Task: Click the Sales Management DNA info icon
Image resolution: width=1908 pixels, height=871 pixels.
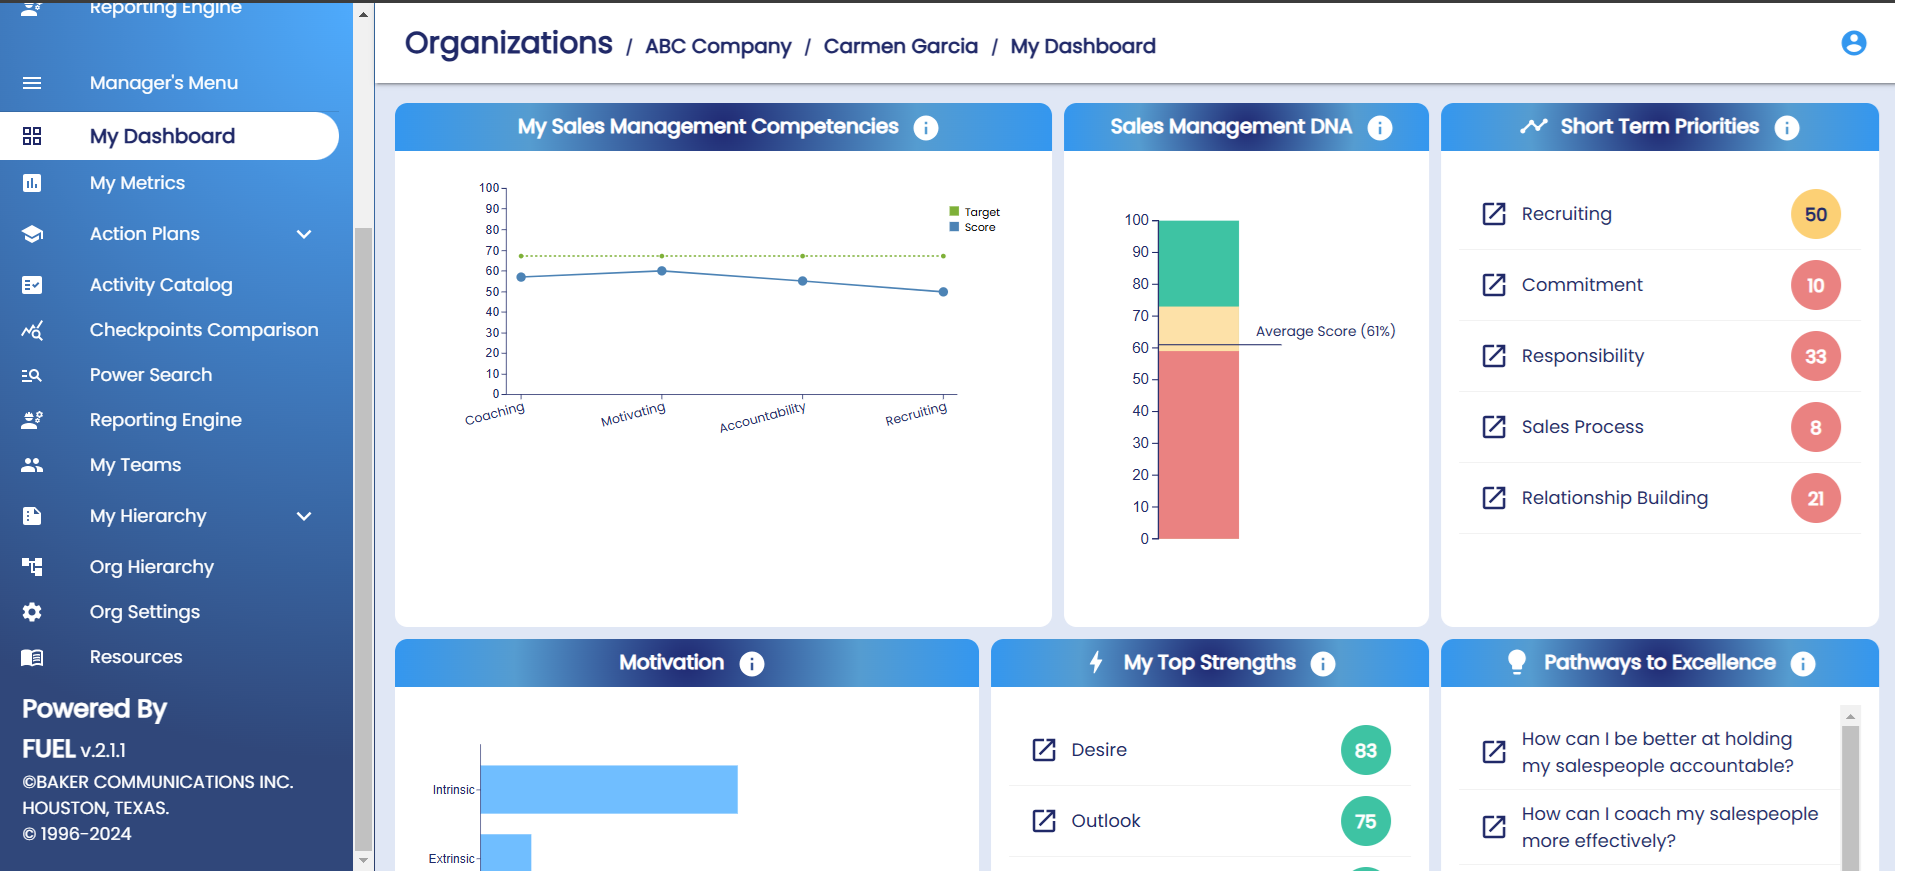Action: 1379,128
